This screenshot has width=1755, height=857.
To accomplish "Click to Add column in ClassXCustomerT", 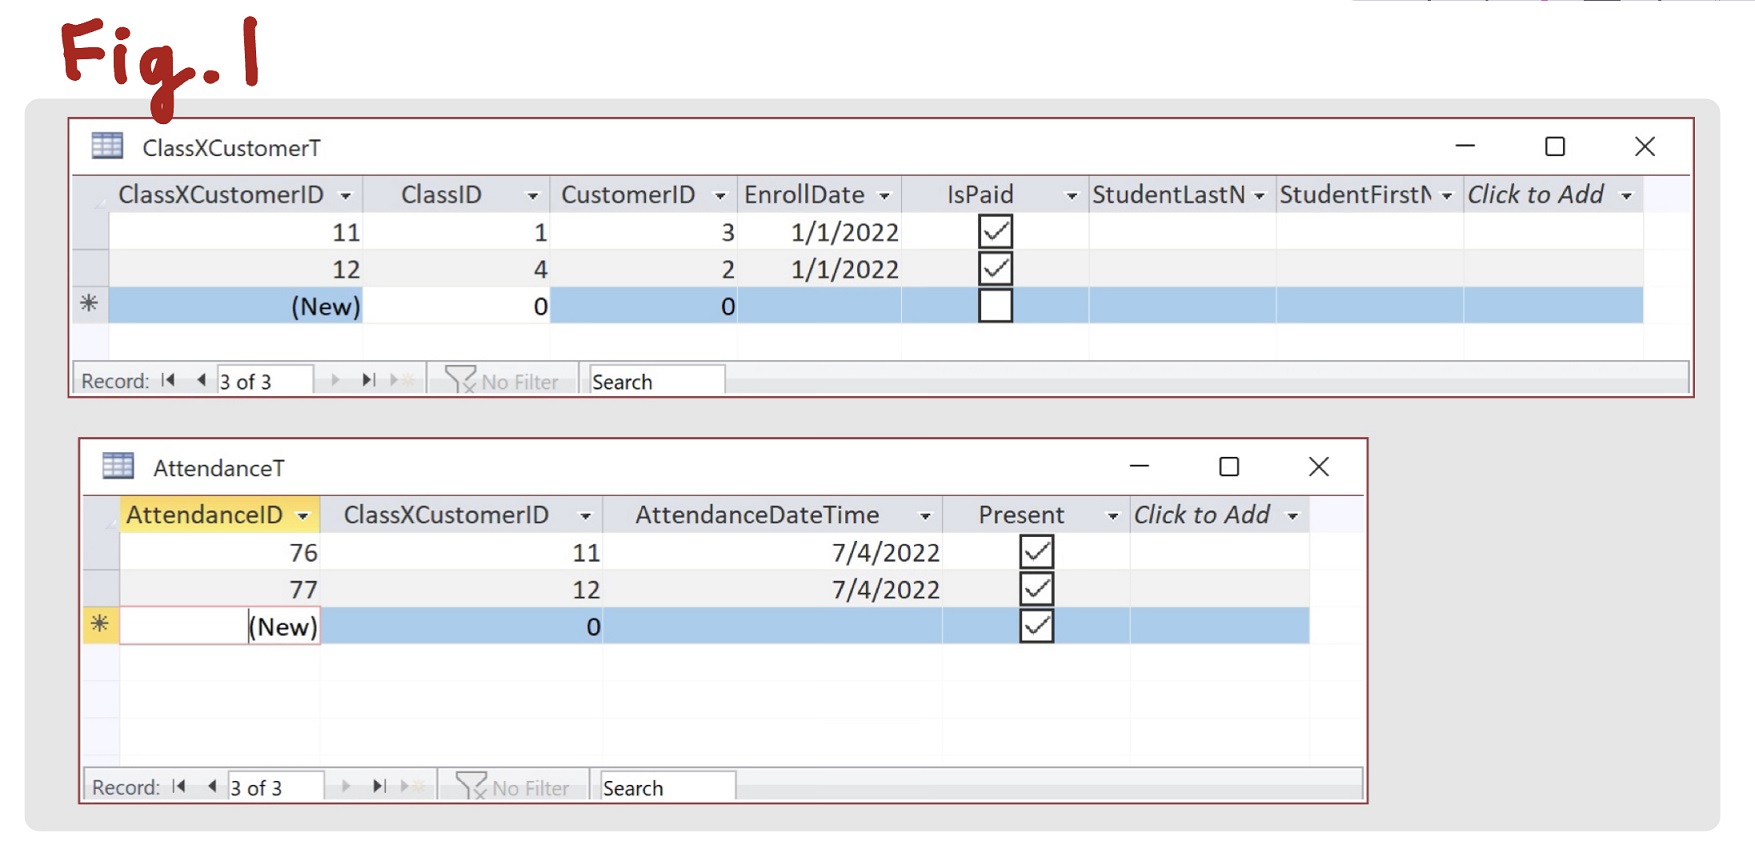I will pyautogui.click(x=1535, y=195).
